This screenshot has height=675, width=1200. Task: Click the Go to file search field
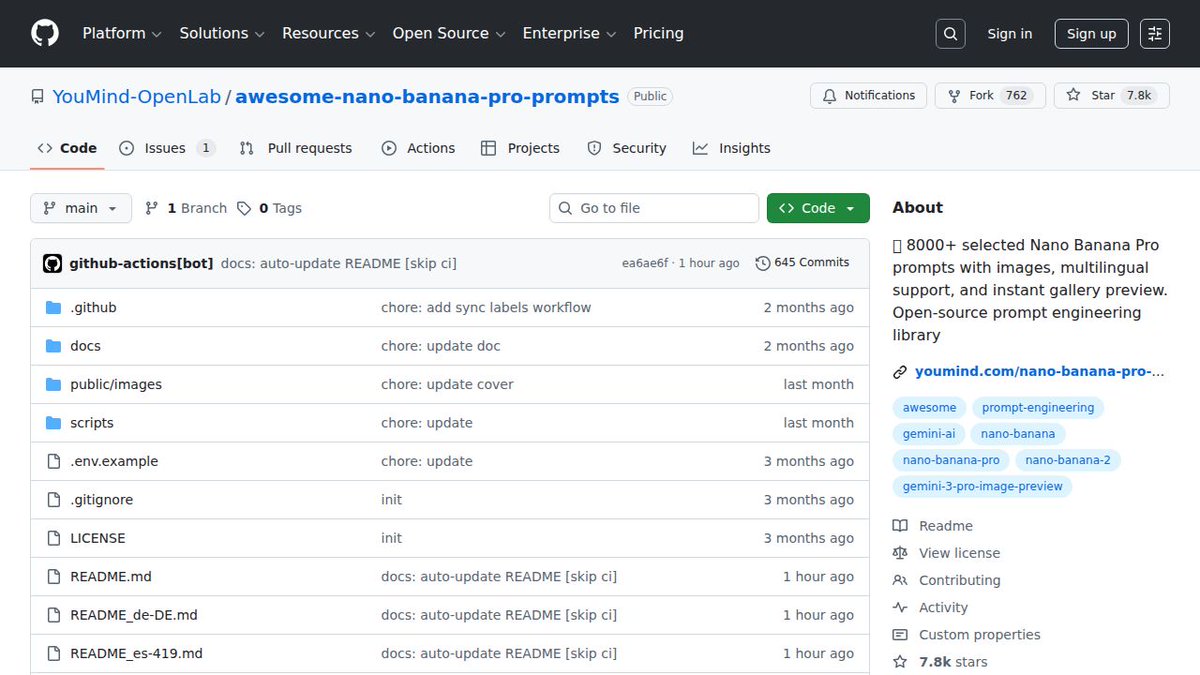tap(654, 208)
